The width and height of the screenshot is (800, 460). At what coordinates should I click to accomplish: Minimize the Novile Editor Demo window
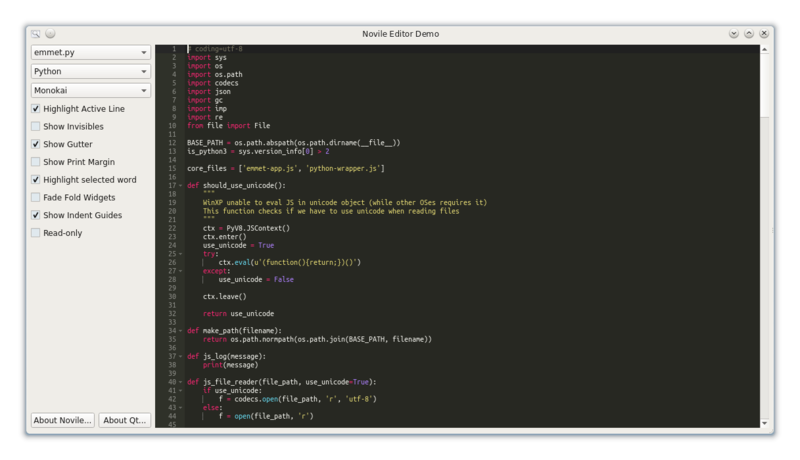[734, 34]
